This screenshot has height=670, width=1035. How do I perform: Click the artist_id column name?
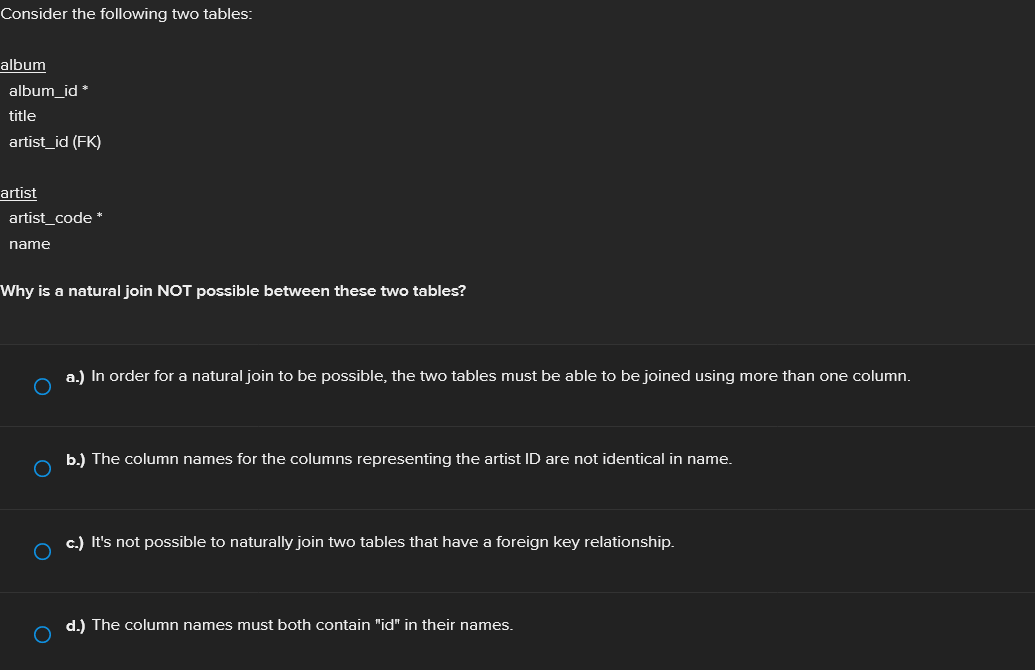click(x=38, y=142)
